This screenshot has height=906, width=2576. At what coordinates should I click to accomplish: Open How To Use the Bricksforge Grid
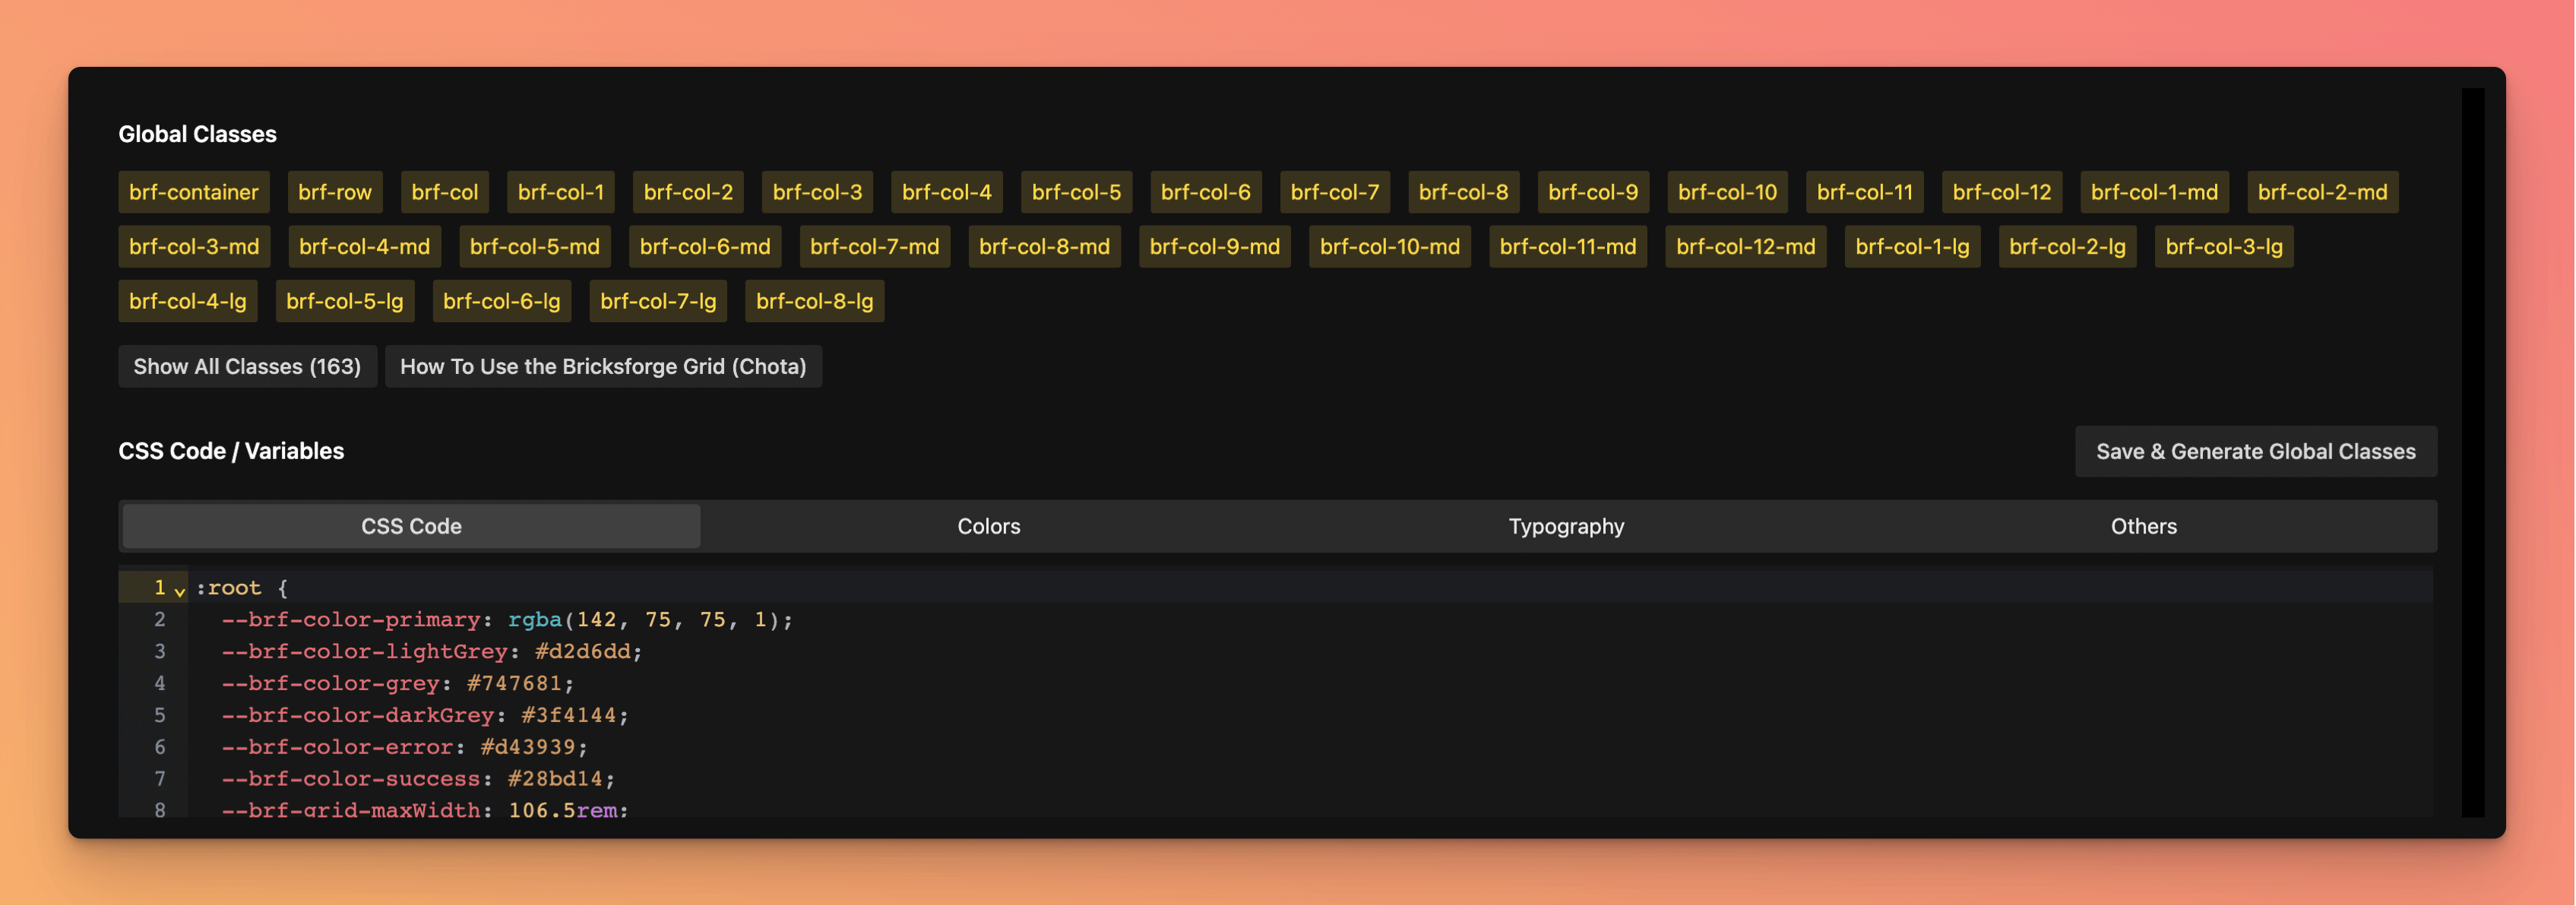[603, 366]
